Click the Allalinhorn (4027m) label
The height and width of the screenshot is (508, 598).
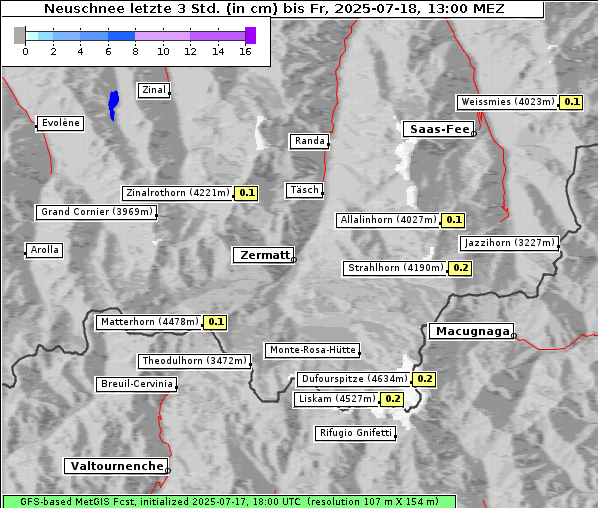[x=388, y=220]
